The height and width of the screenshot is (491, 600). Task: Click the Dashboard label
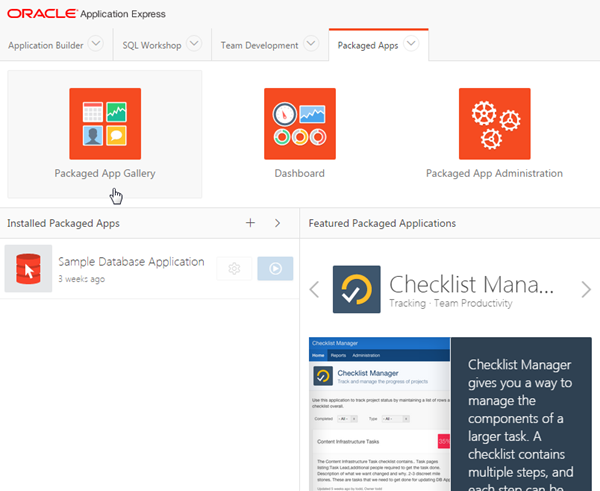point(300,173)
